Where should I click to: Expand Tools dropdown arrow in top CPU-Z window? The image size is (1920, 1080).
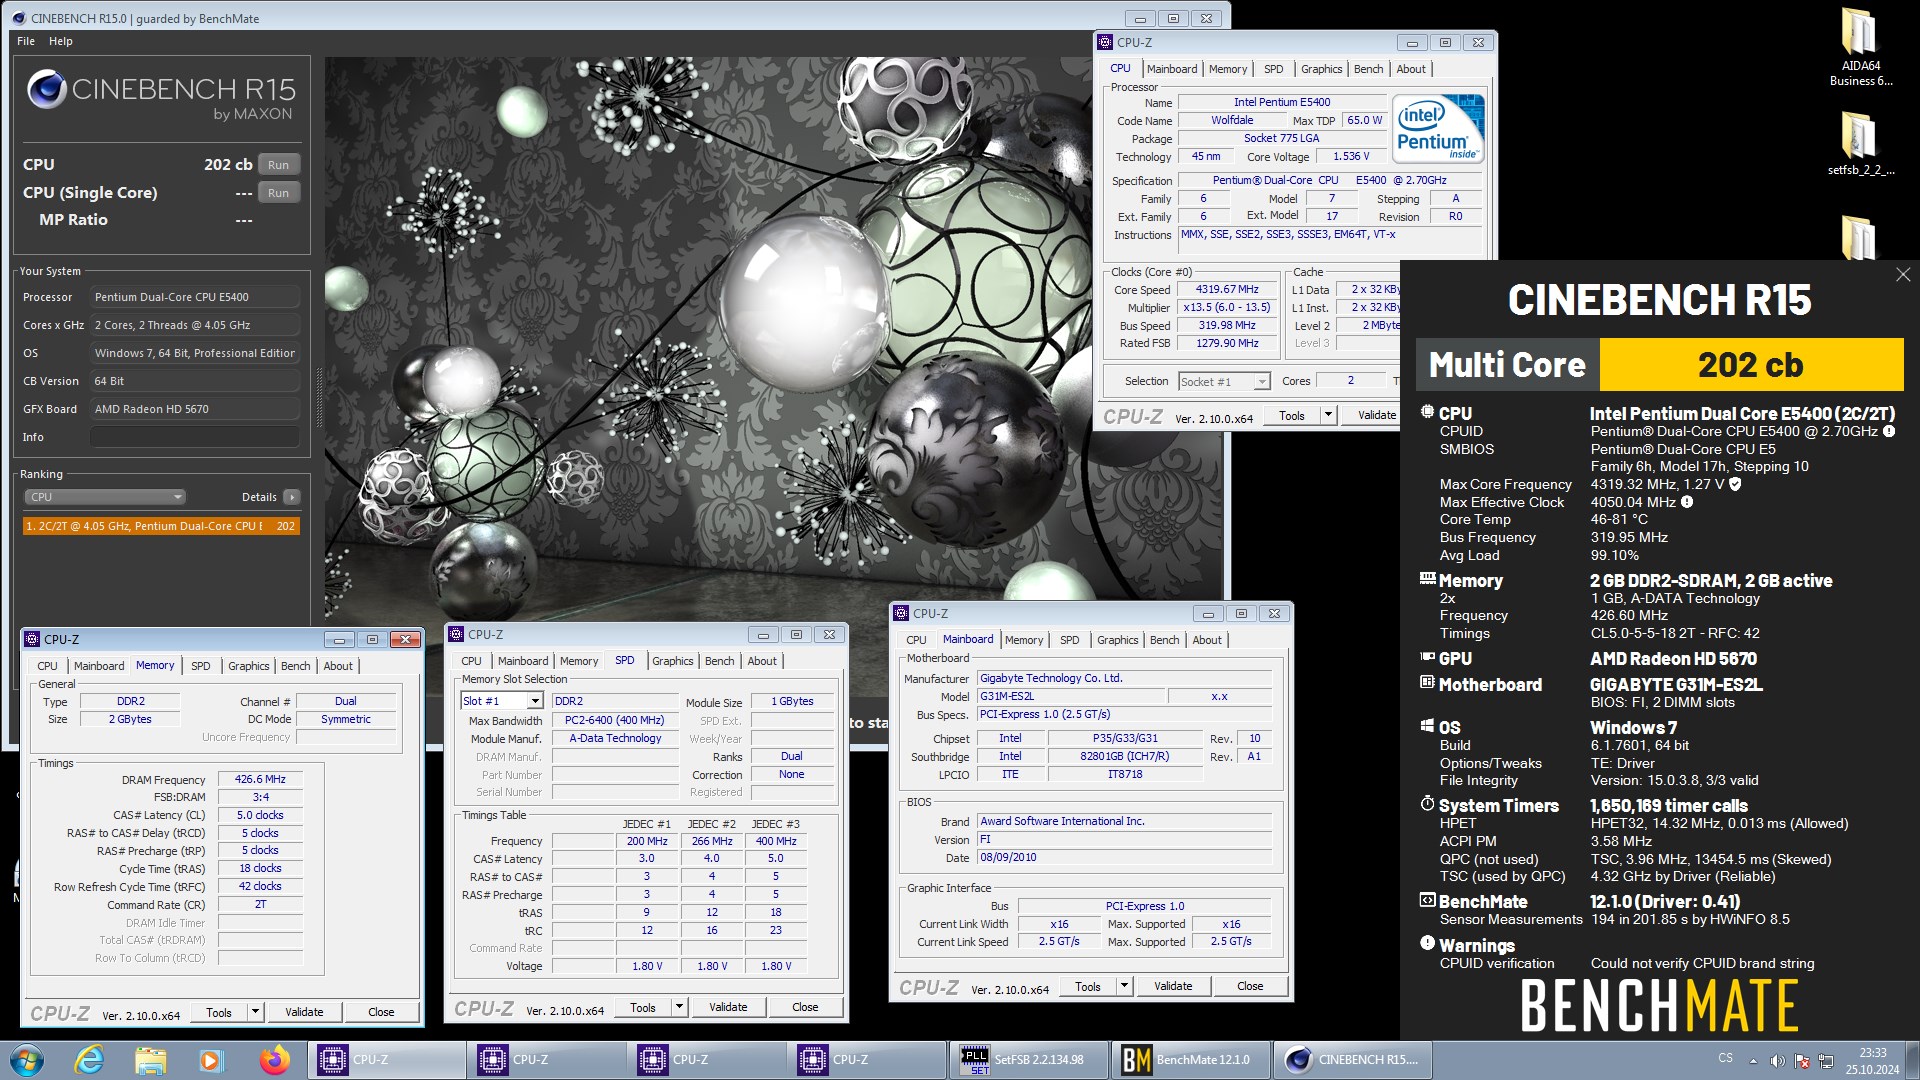pos(1328,415)
